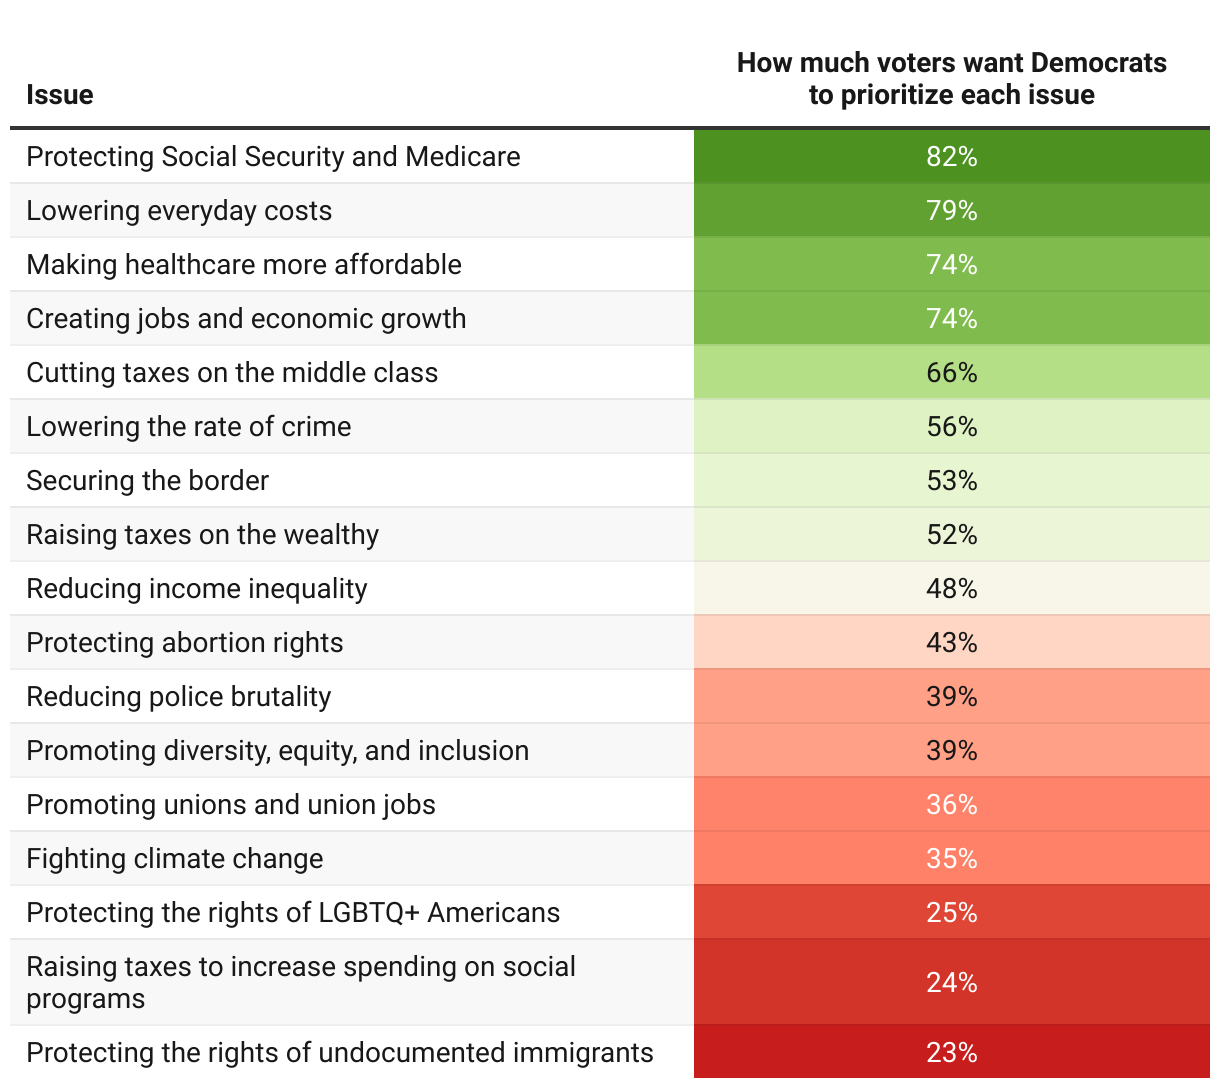
Task: Click Making healthcare more affordable label
Action: tap(244, 265)
